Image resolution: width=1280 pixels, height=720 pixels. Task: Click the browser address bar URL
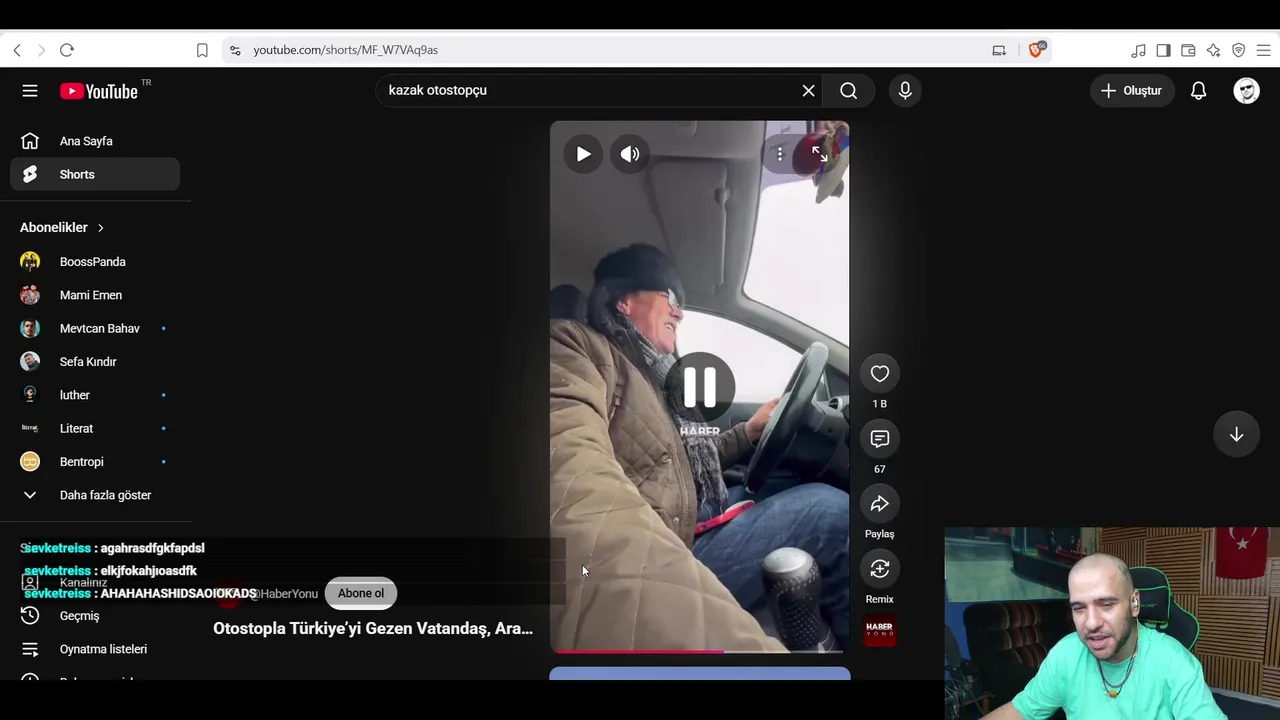[x=346, y=50]
